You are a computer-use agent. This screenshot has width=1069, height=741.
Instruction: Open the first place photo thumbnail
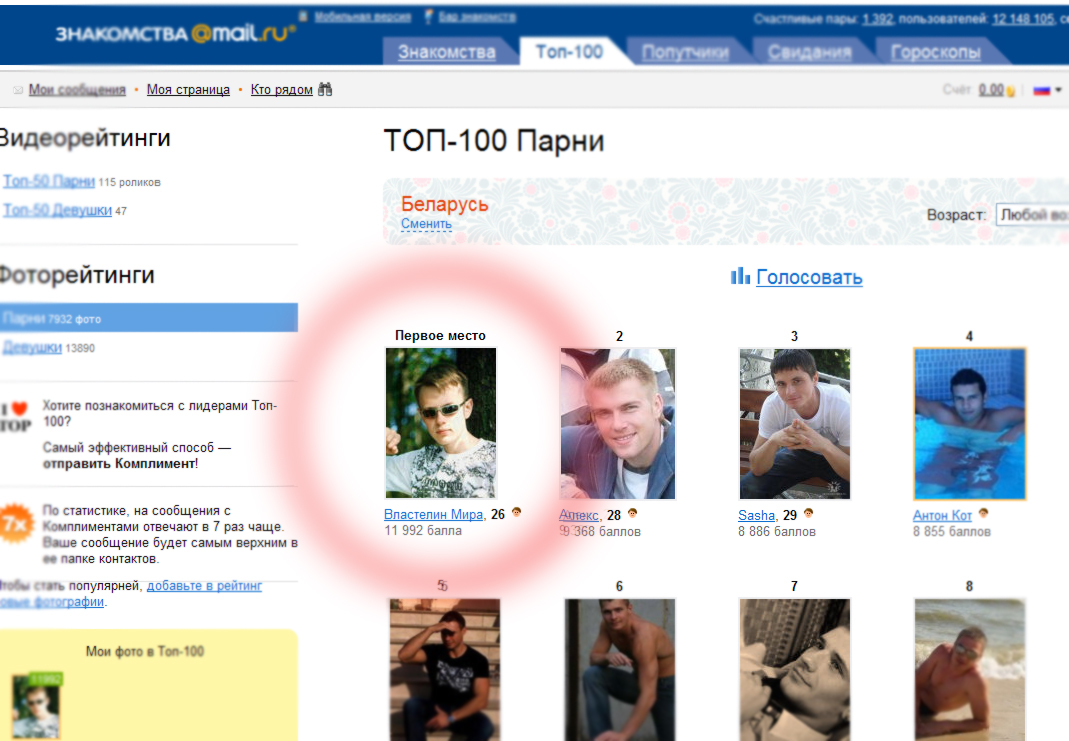tap(441, 423)
